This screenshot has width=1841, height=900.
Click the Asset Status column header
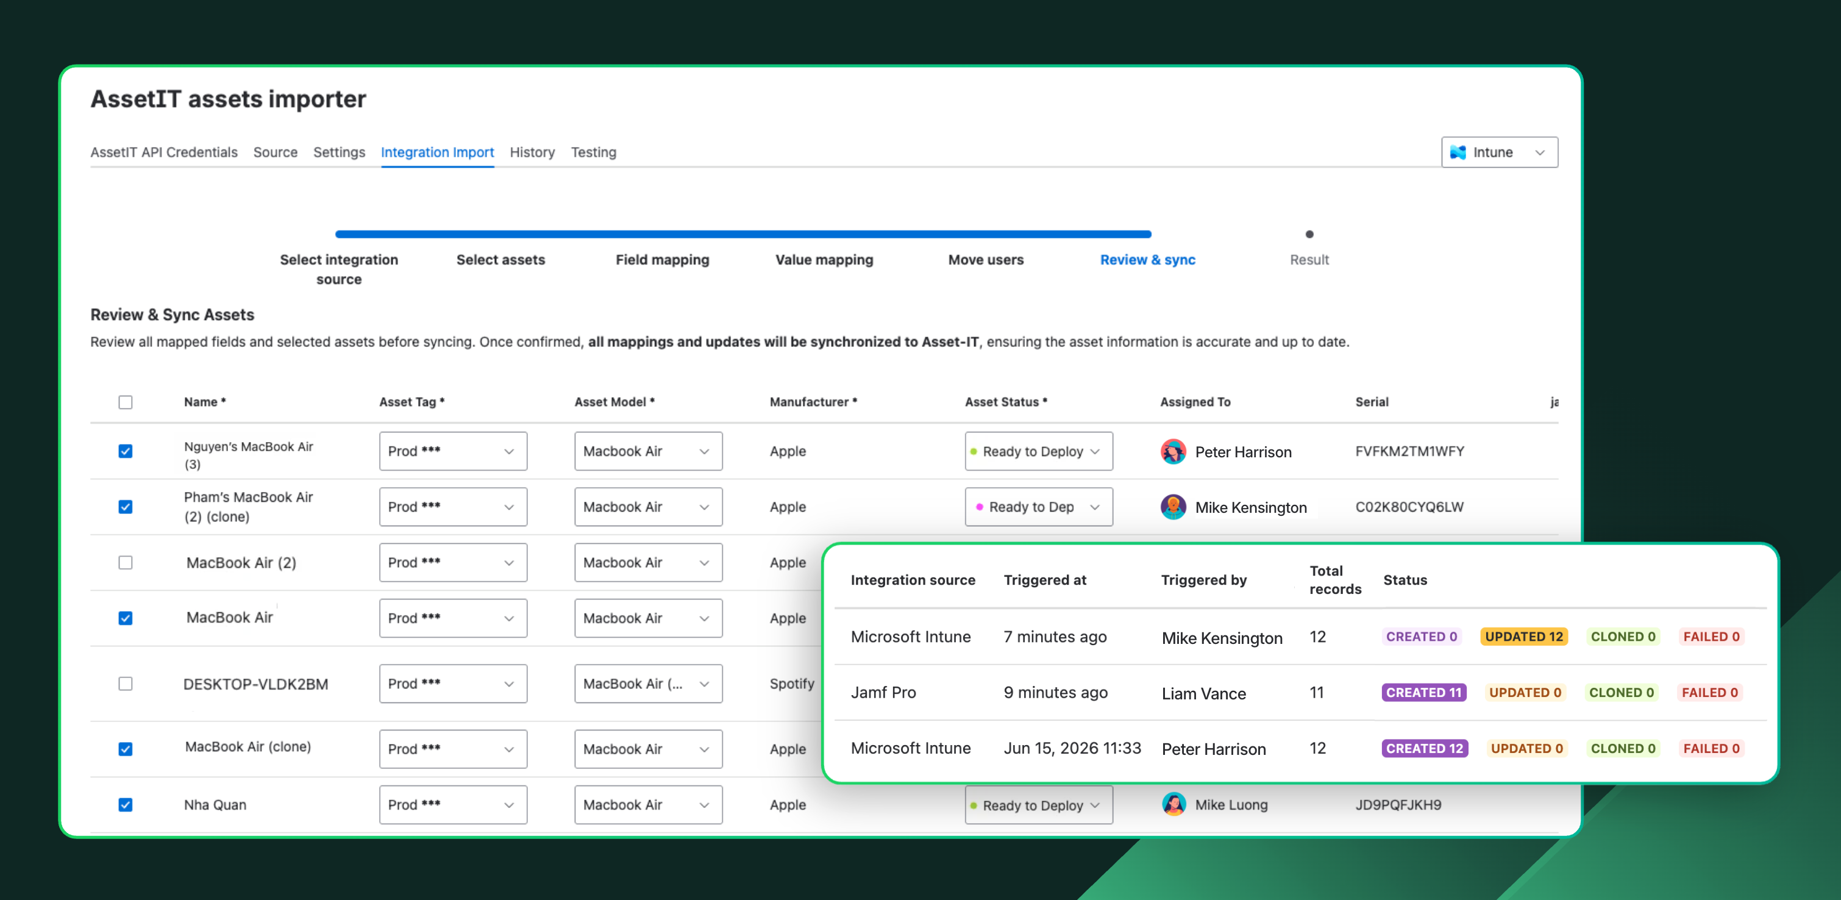click(x=1006, y=402)
